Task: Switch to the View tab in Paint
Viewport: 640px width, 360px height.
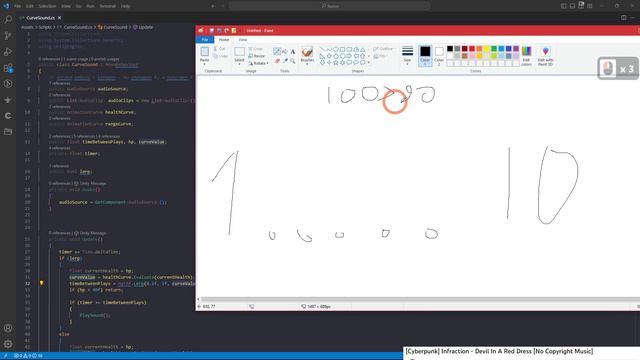Action: pyautogui.click(x=242, y=40)
